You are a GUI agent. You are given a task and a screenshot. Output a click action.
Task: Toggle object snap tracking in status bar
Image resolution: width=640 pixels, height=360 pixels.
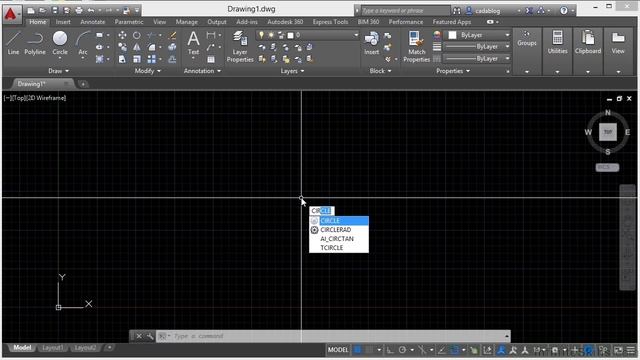click(442, 350)
